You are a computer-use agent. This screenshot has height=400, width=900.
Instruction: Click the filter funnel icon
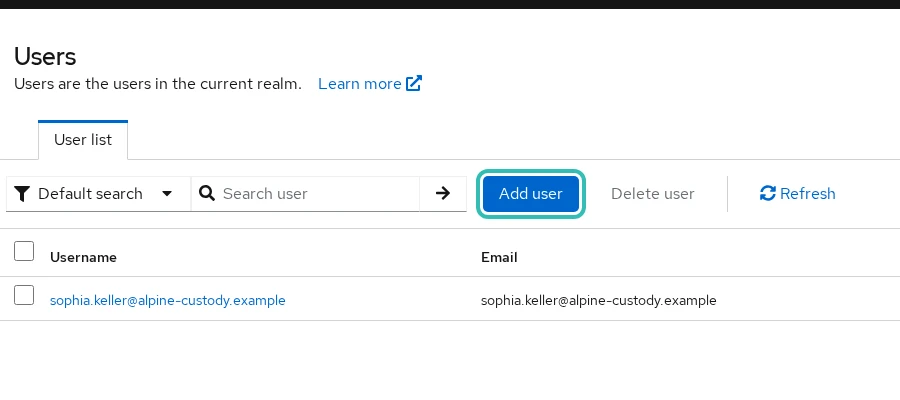tap(22, 194)
